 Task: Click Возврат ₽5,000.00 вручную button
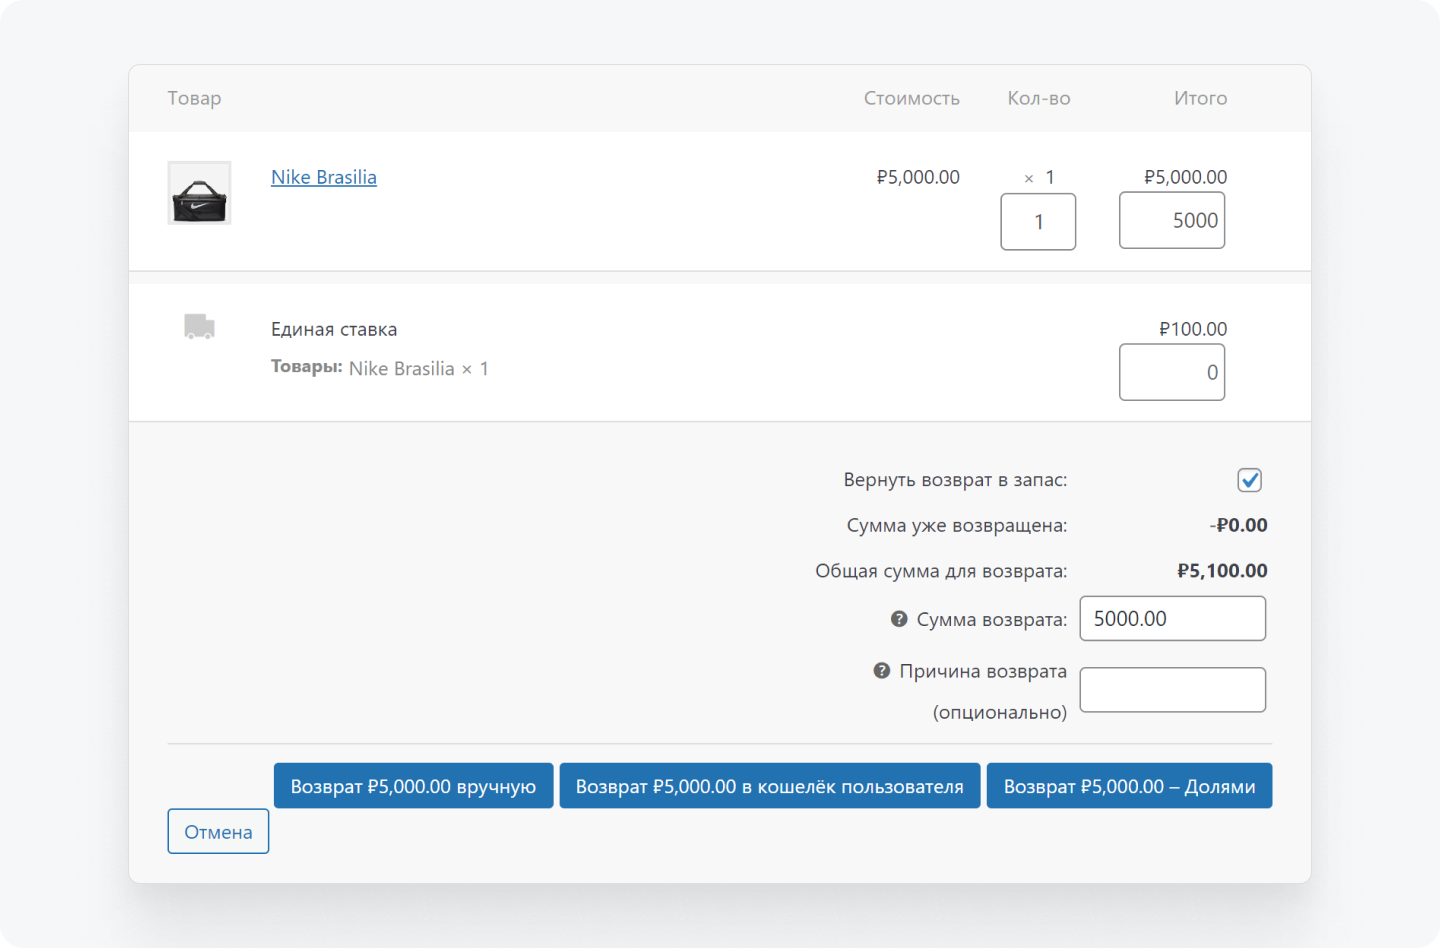pos(413,786)
